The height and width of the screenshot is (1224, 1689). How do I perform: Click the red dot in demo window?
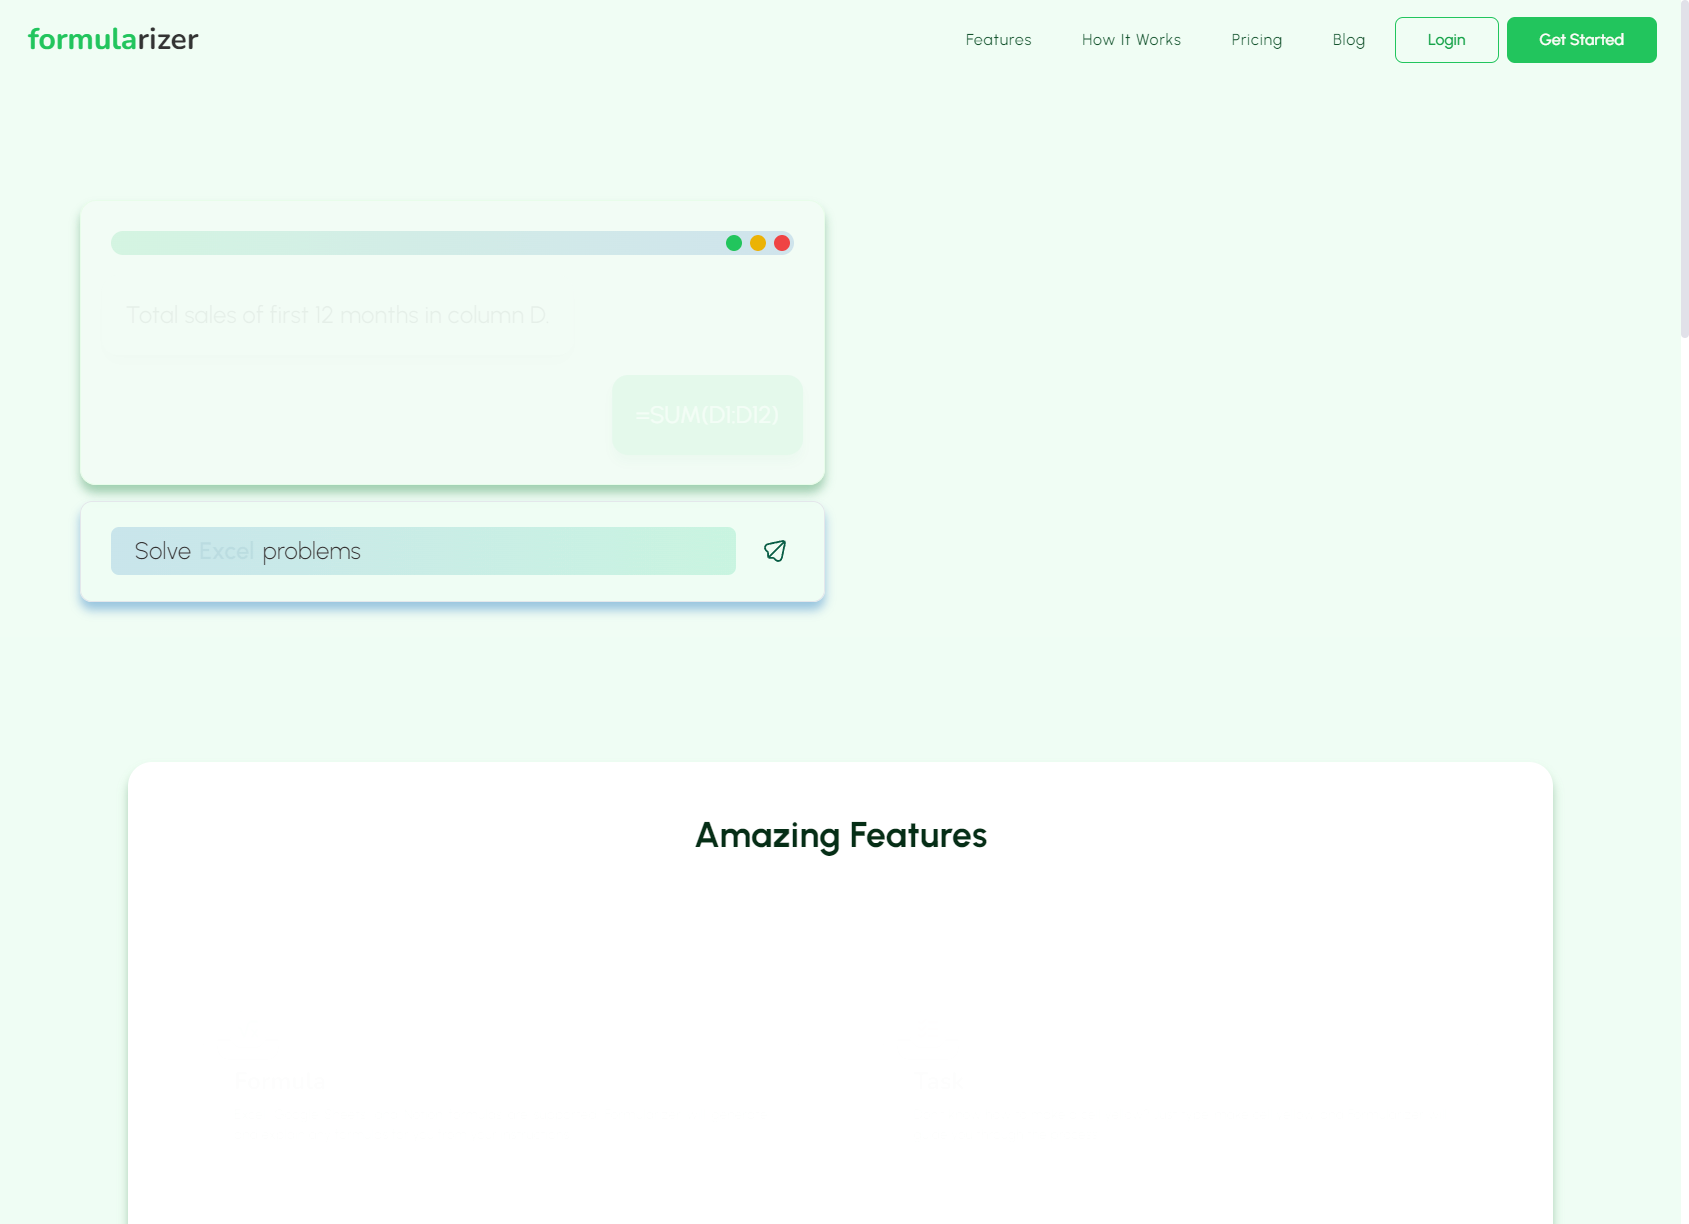click(x=782, y=243)
